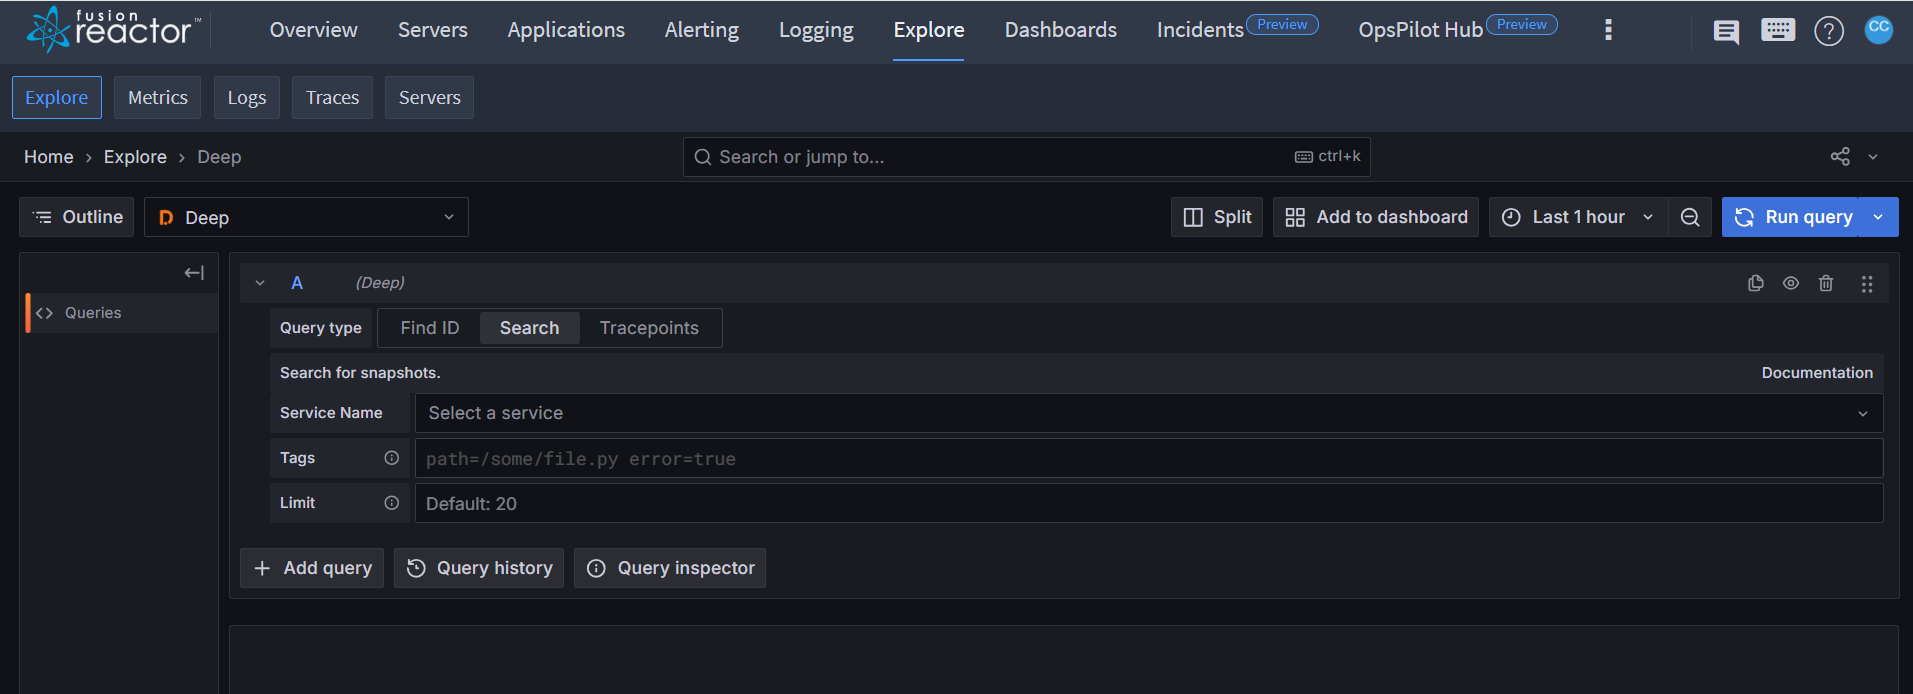Open the chat messages icon

[1726, 31]
